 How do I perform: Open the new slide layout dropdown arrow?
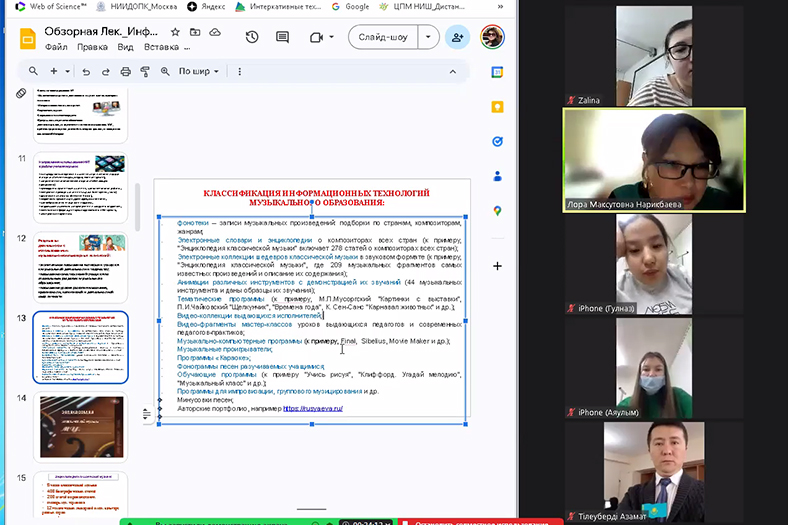[68, 71]
